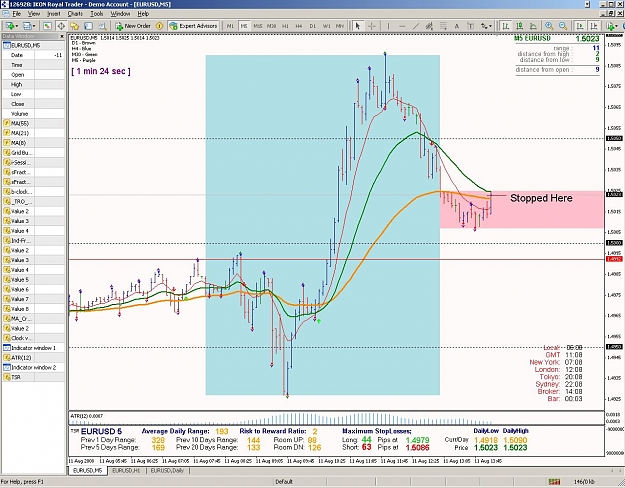Open the Terminal window icon
This screenshot has width=625, height=488.
[88, 26]
